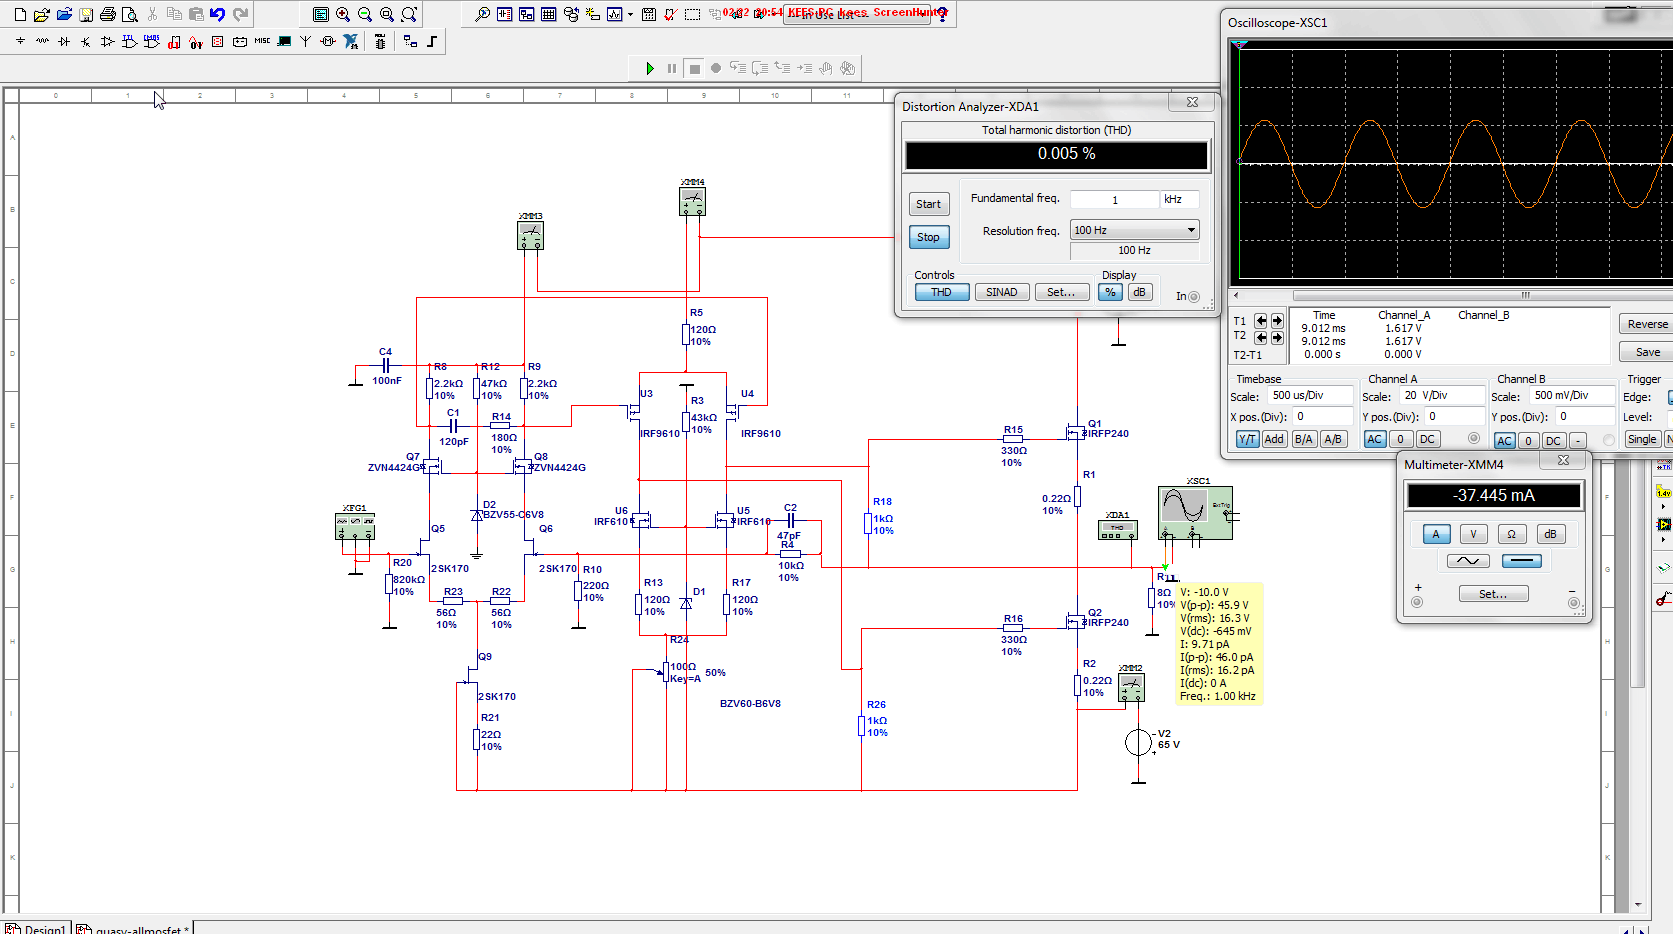
Task: Place an RF antenna component
Action: (x=306, y=41)
